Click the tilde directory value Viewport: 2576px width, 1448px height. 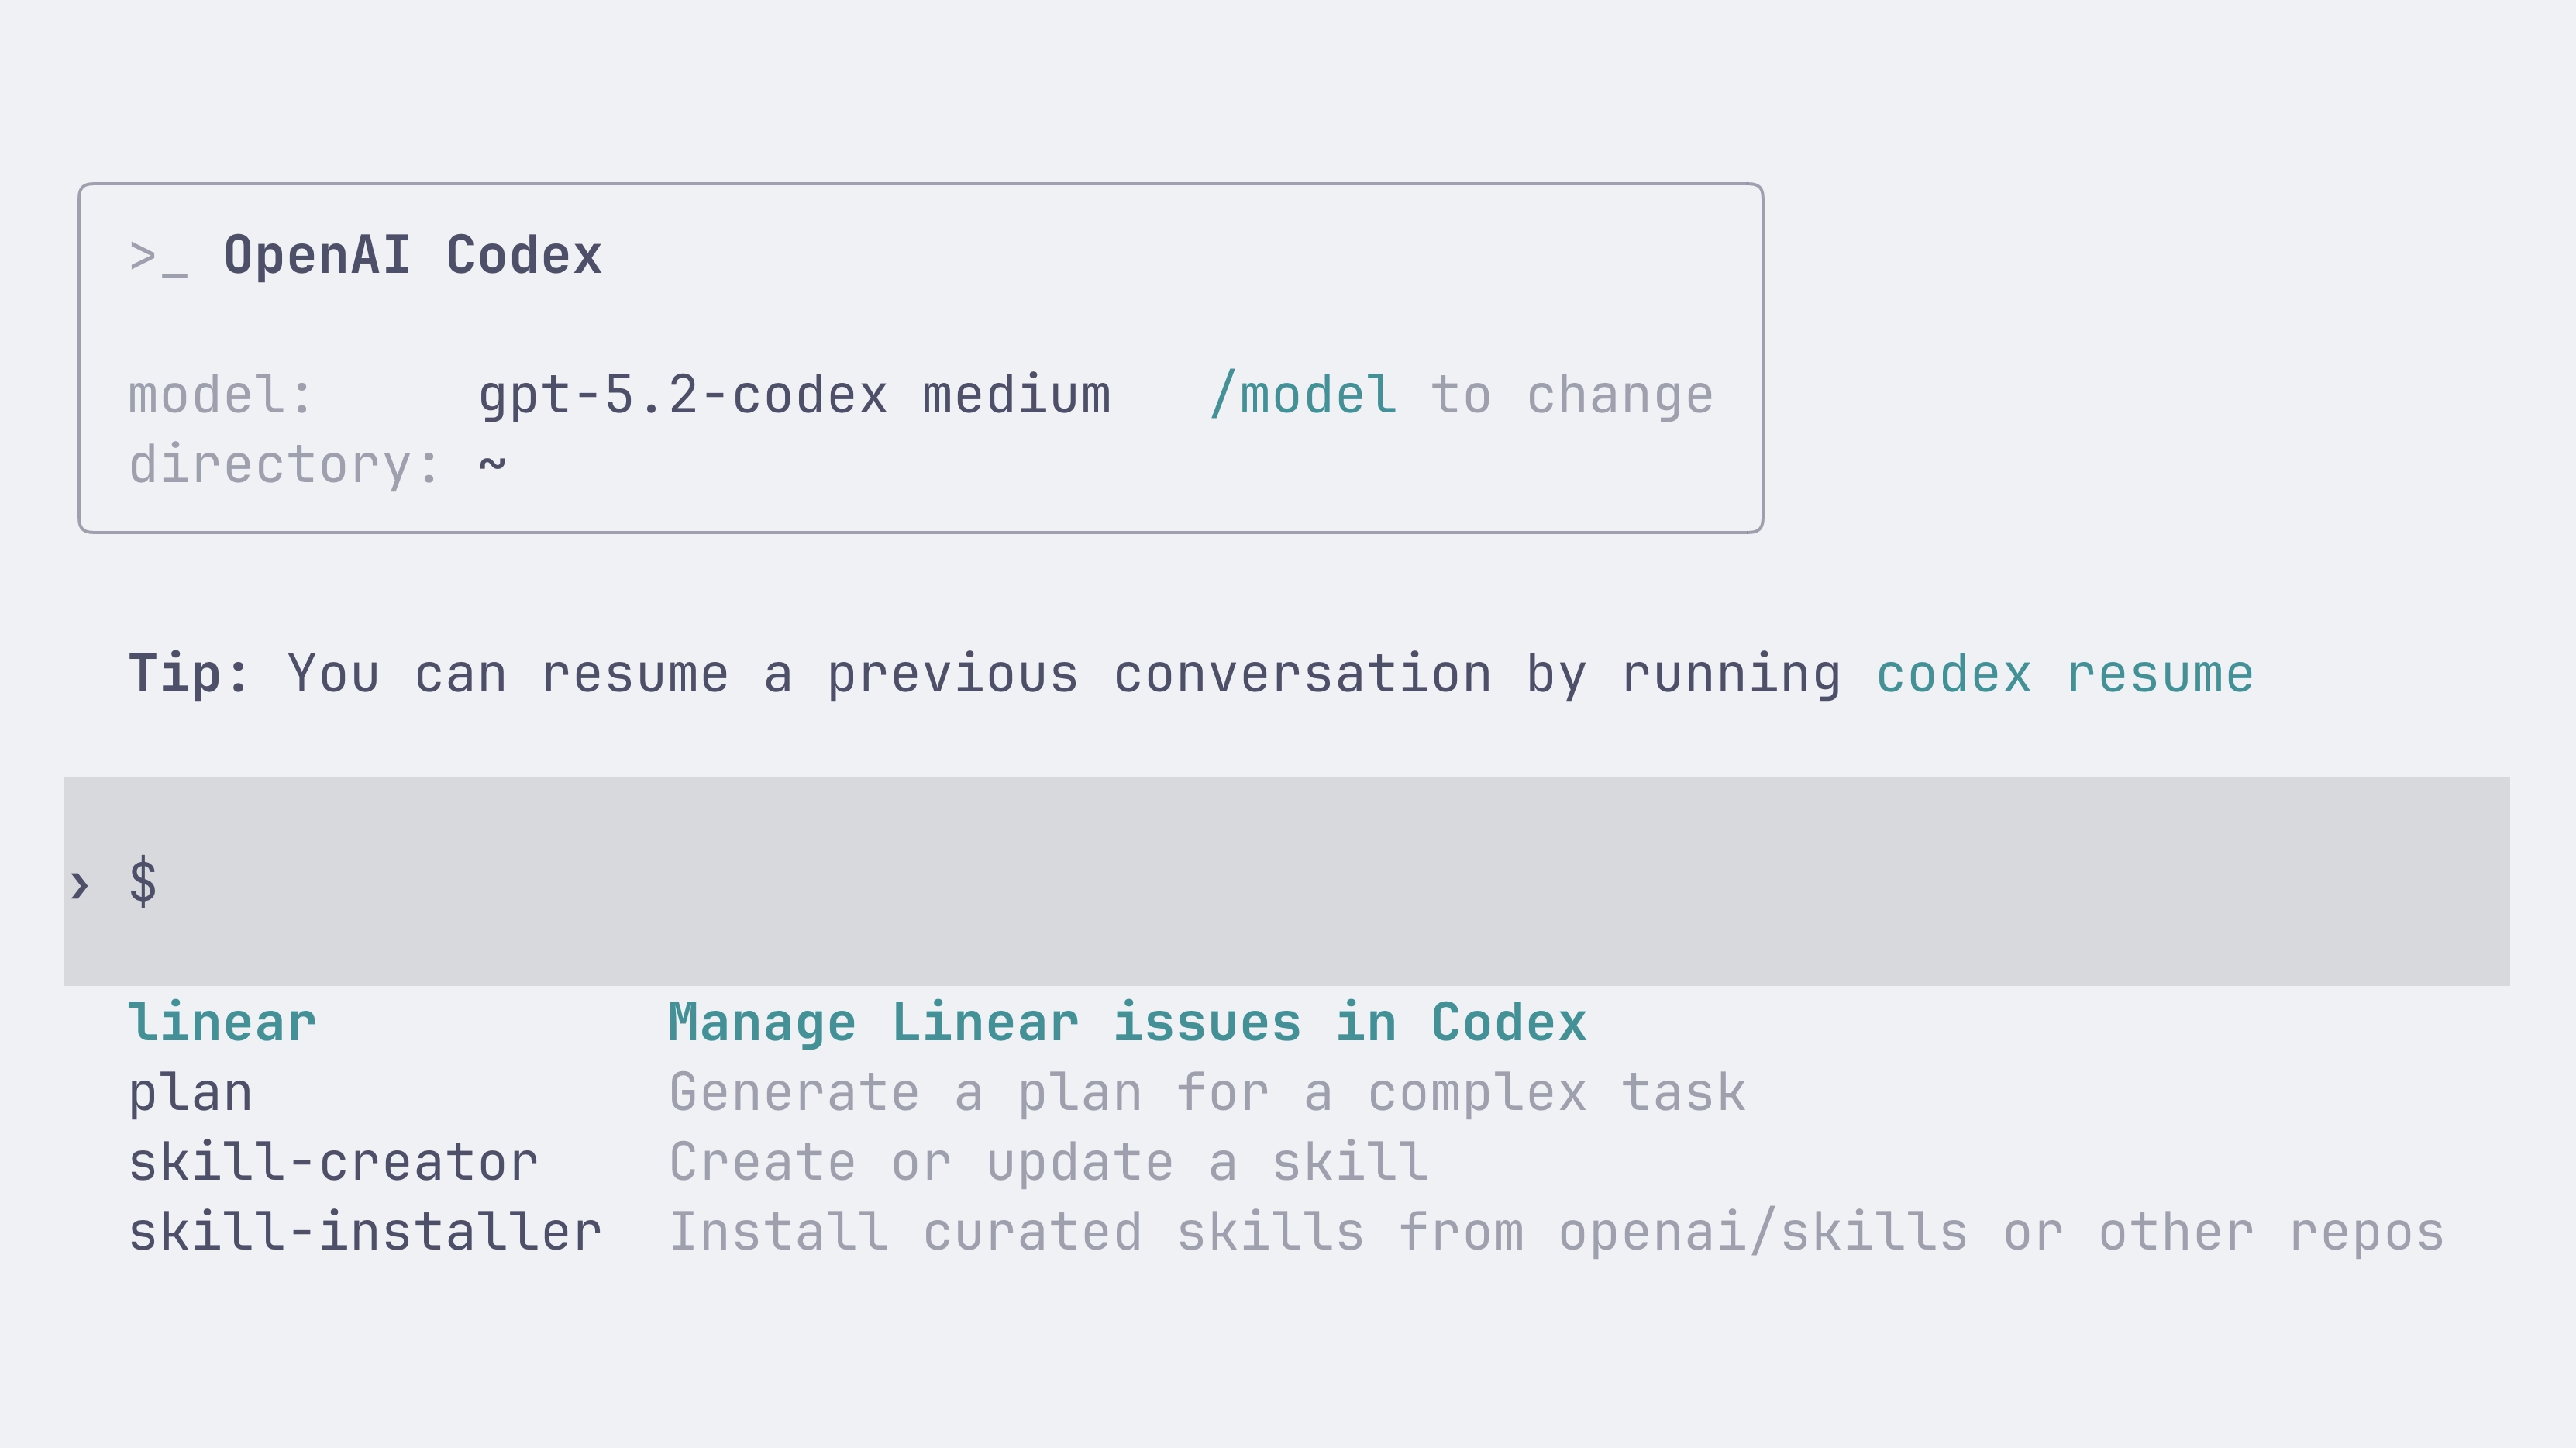(492, 465)
